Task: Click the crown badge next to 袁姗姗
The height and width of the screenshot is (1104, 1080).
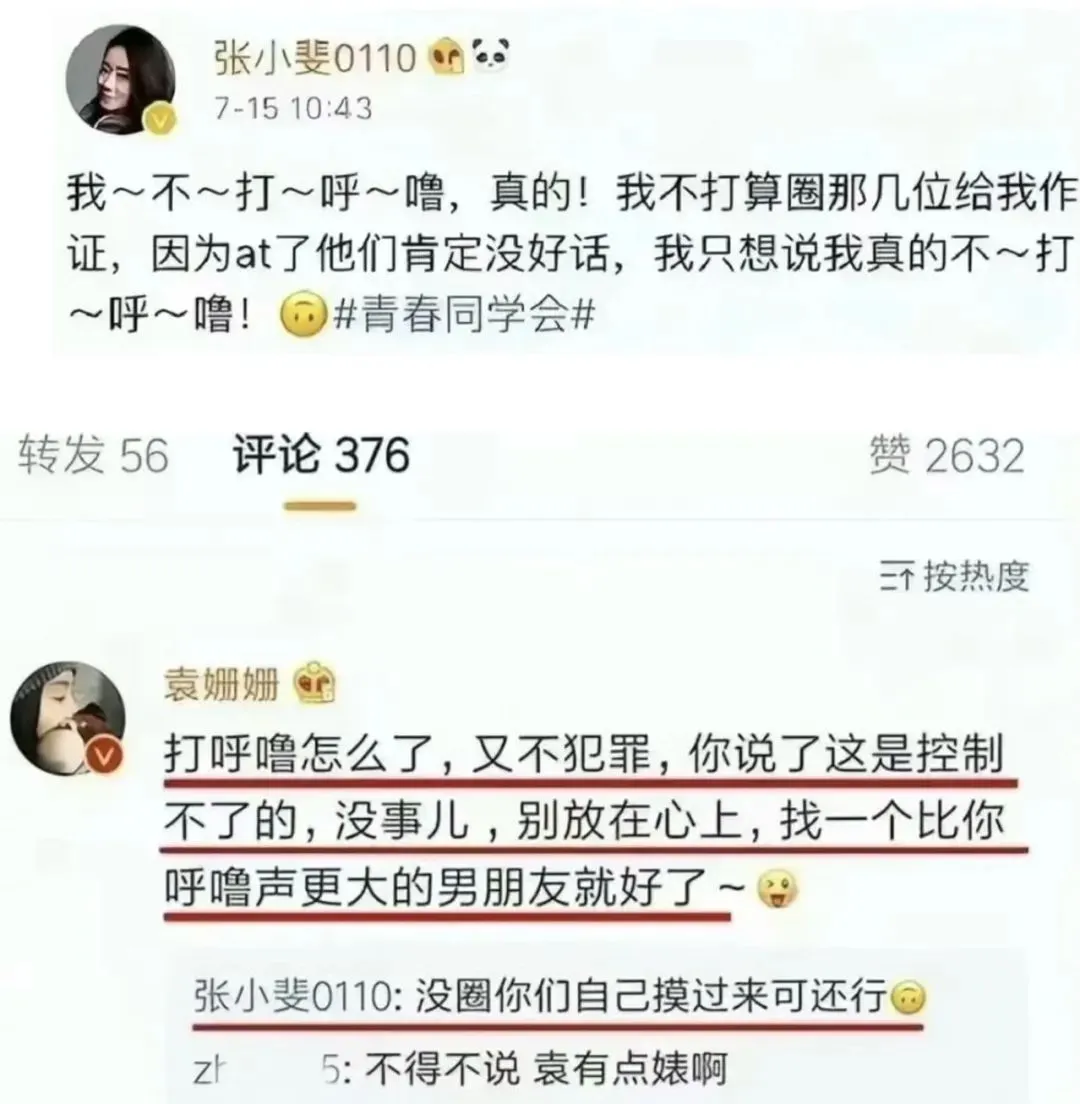Action: (x=315, y=682)
